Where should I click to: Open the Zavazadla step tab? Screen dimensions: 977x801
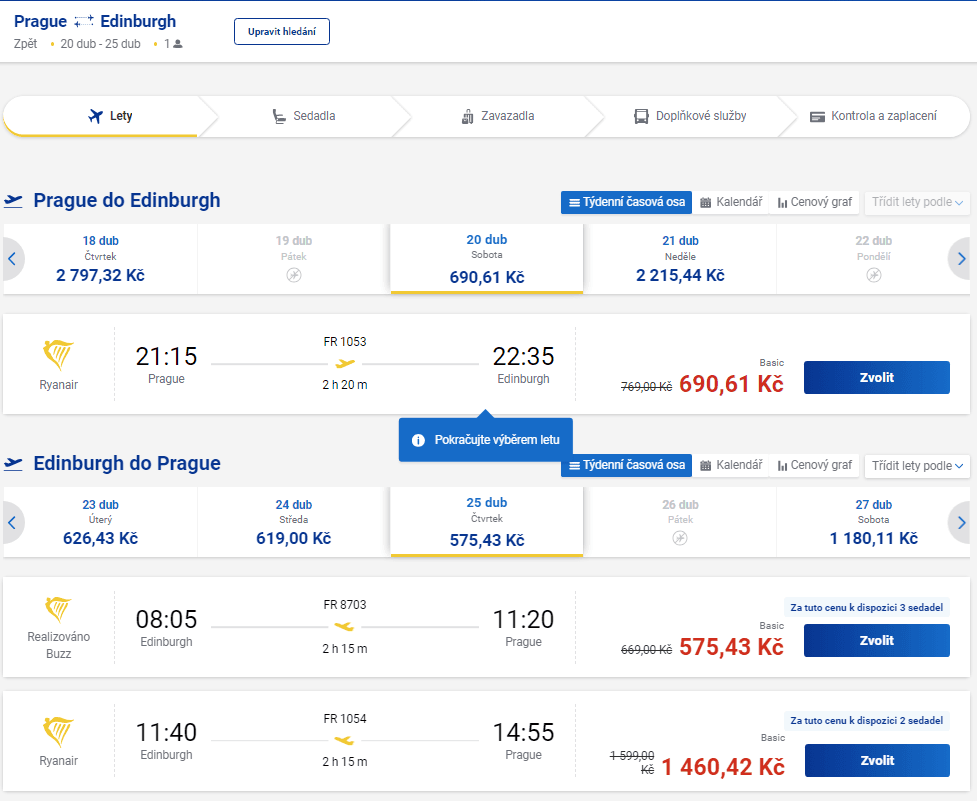click(497, 116)
